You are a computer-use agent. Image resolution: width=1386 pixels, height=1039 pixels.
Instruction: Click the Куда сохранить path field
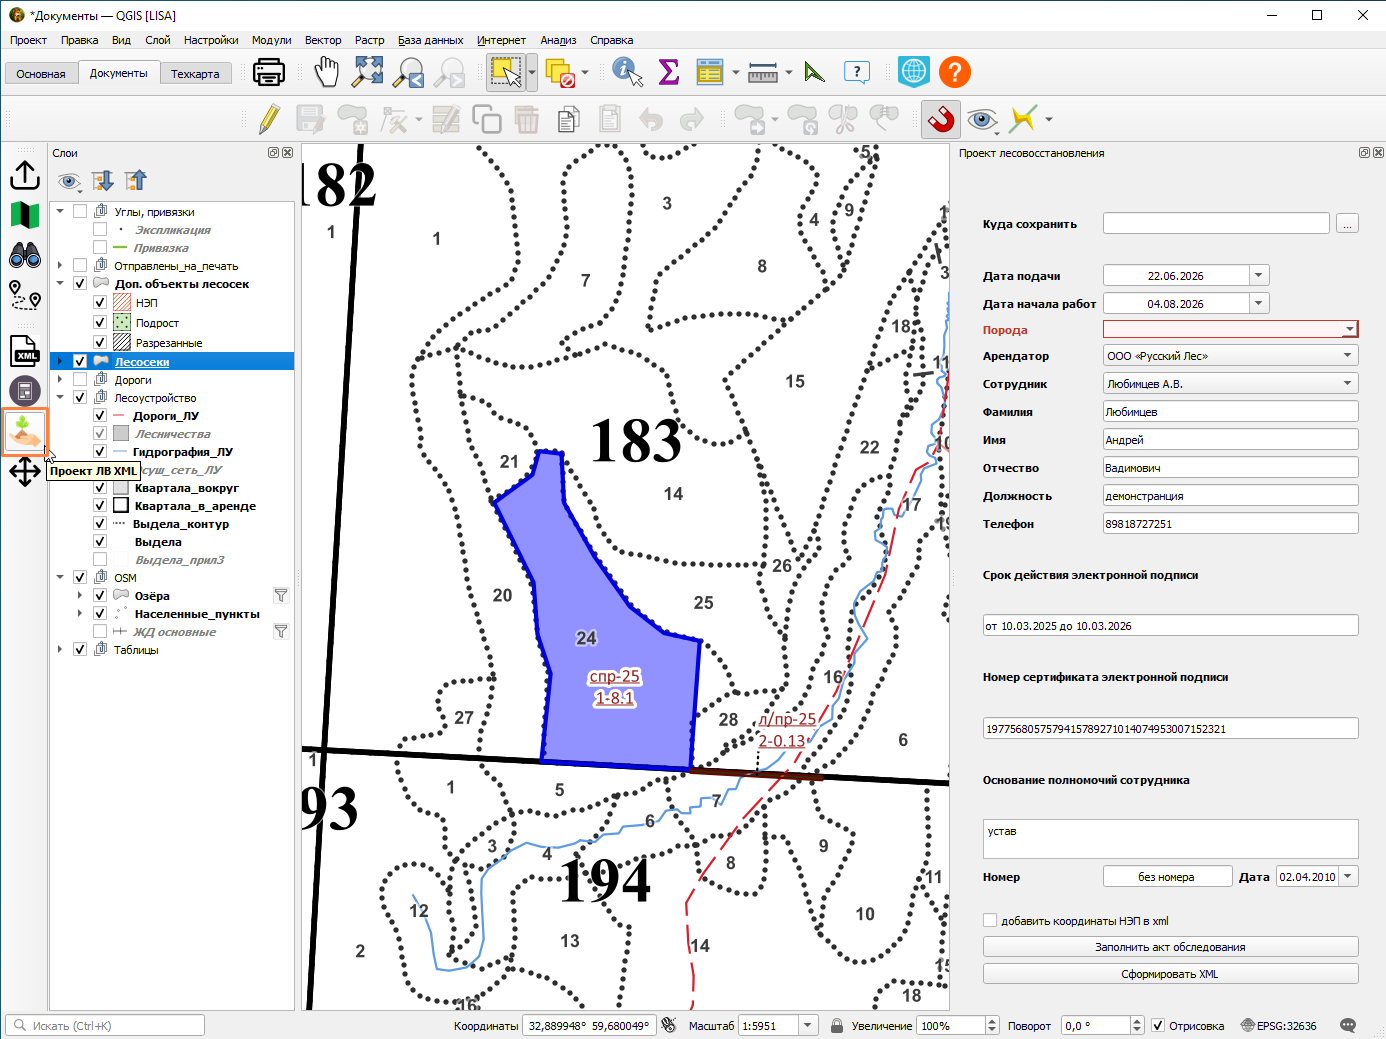pyautogui.click(x=1216, y=223)
